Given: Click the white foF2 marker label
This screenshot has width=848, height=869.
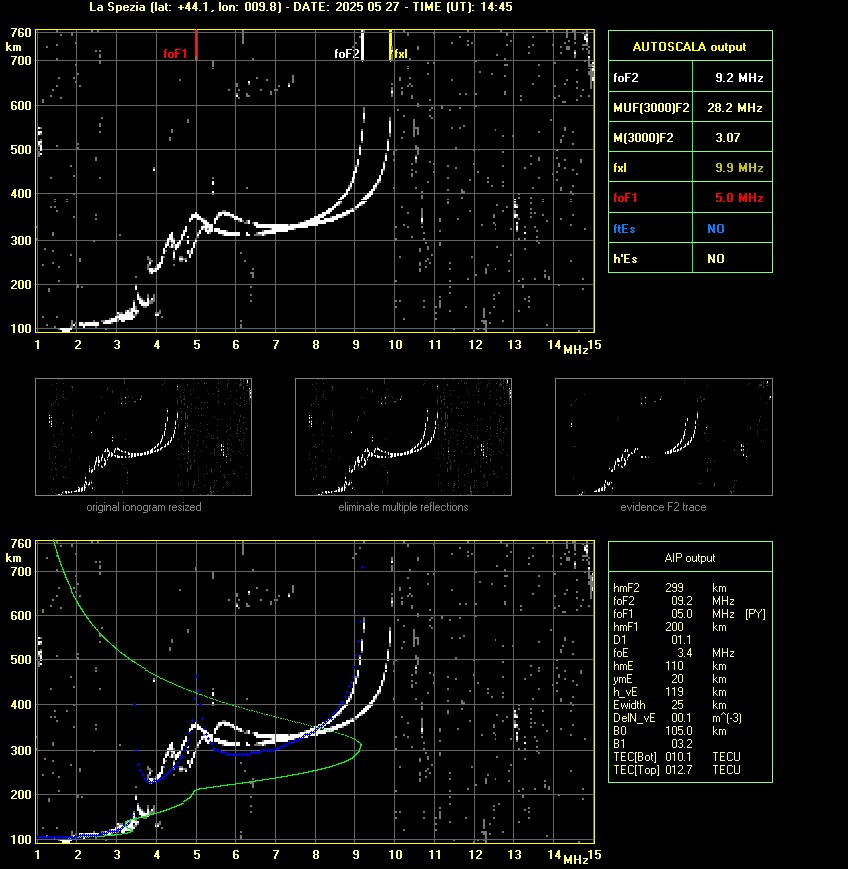Looking at the screenshot, I should point(347,54).
